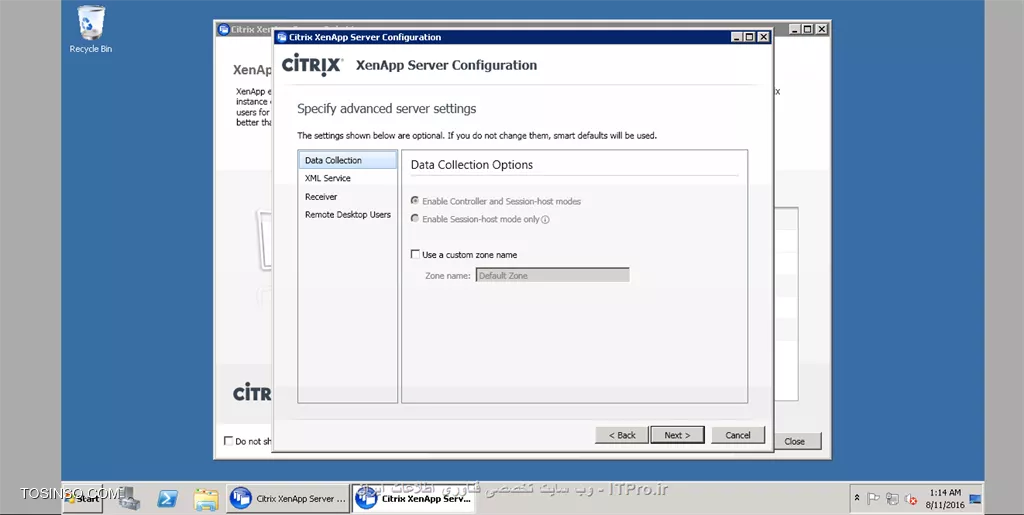Click the Back button
This screenshot has height=515, width=1024.
pos(622,435)
